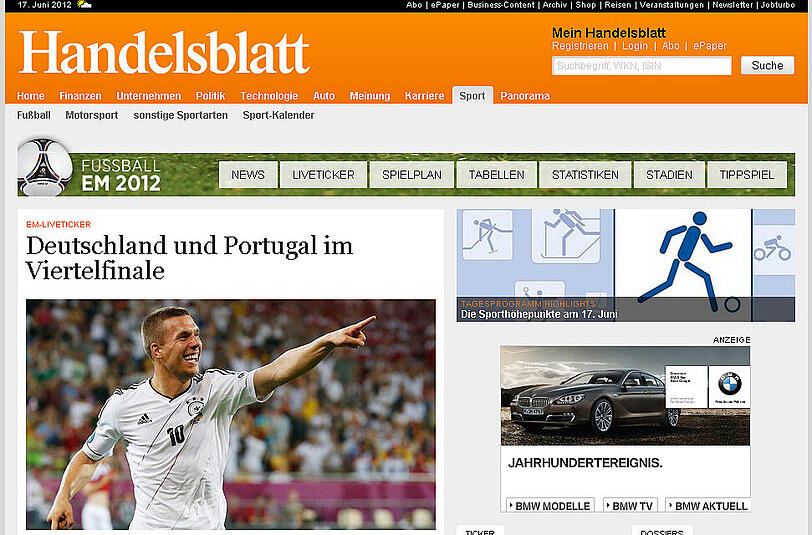Screen dimensions: 812x535
Task: Open the Handelsblatt logo
Action: coord(164,53)
